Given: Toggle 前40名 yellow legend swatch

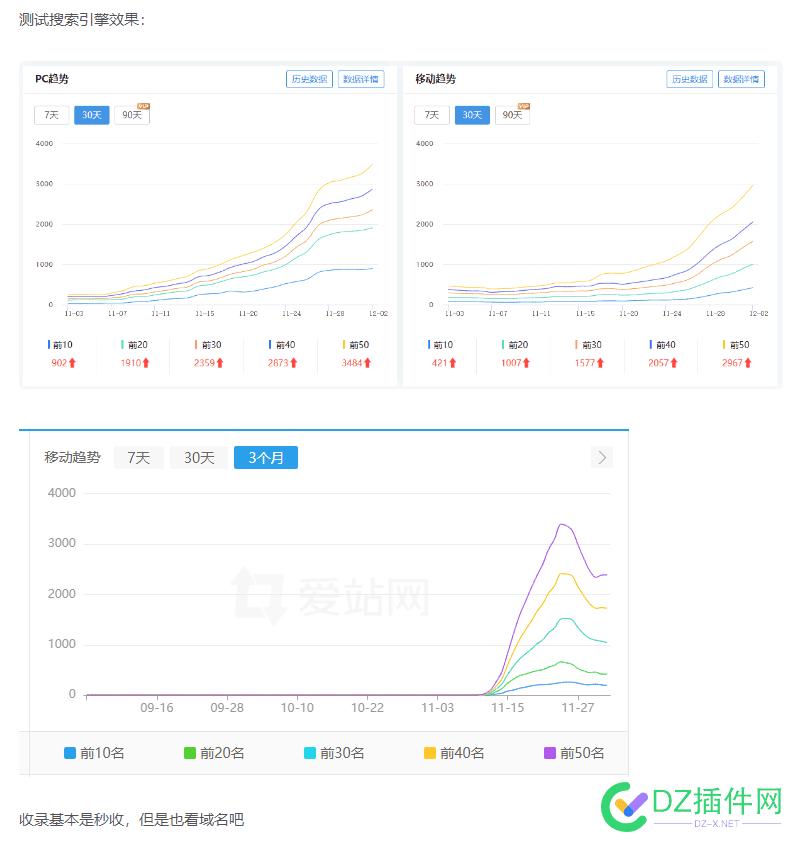Looking at the screenshot, I should [x=430, y=753].
